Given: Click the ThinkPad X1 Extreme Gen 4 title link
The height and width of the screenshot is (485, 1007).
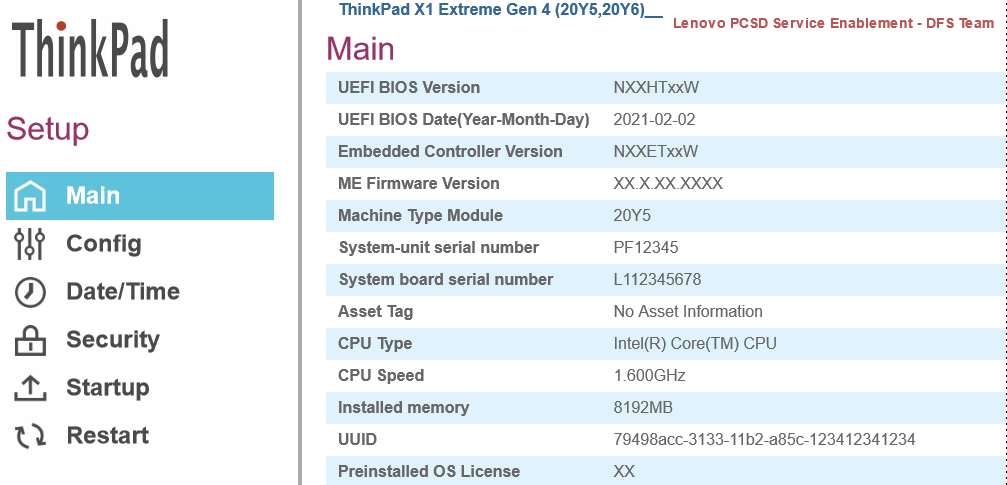Looking at the screenshot, I should [x=500, y=10].
